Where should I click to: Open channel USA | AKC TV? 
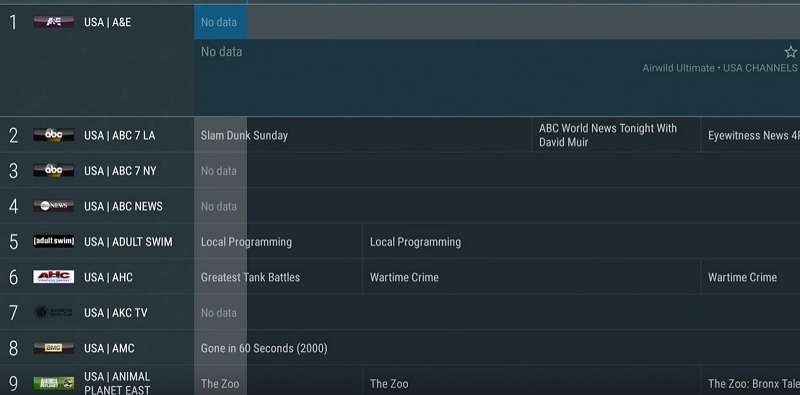coord(115,313)
